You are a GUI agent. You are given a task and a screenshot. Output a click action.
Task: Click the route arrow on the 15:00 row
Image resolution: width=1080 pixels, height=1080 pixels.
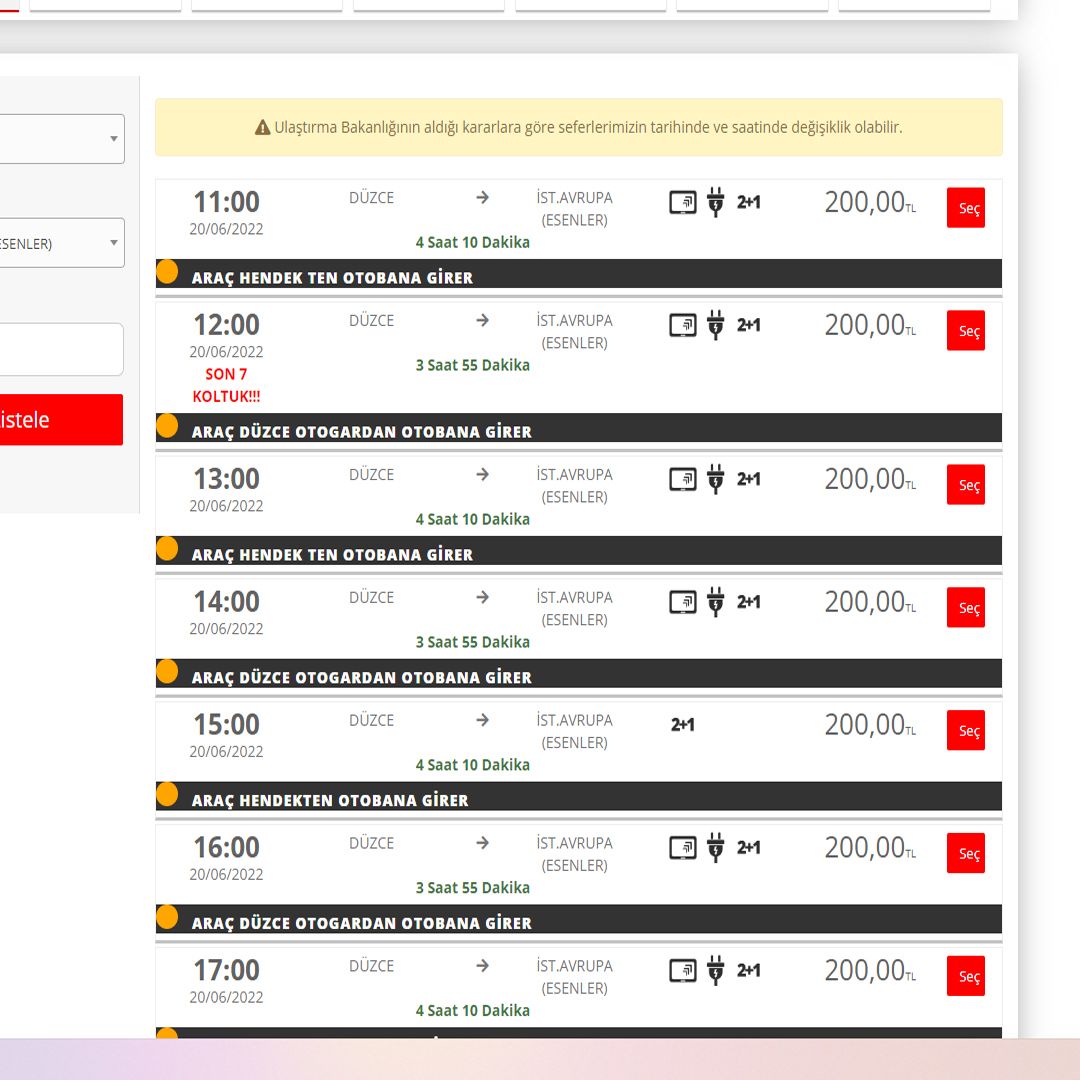[x=482, y=720]
